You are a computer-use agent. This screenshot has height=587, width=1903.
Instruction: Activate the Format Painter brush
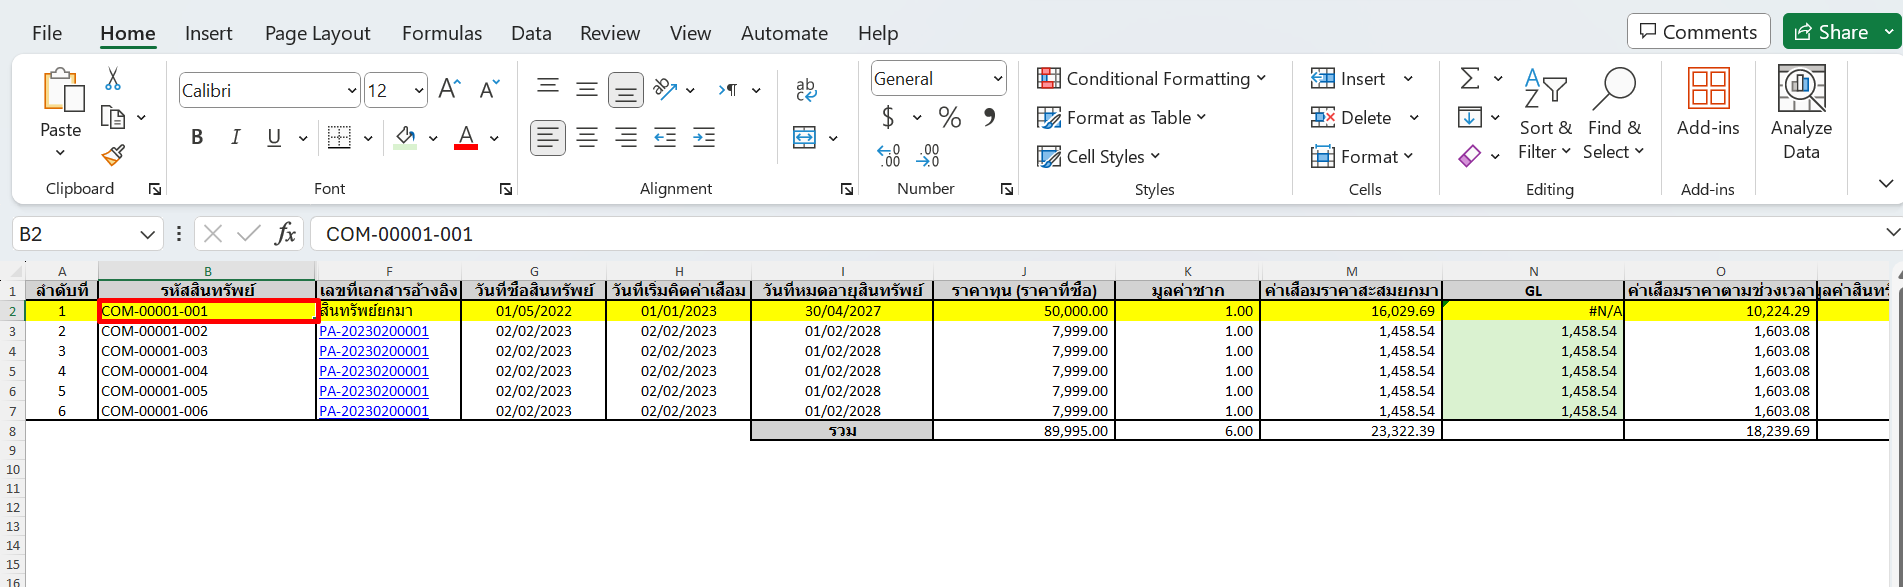(113, 155)
